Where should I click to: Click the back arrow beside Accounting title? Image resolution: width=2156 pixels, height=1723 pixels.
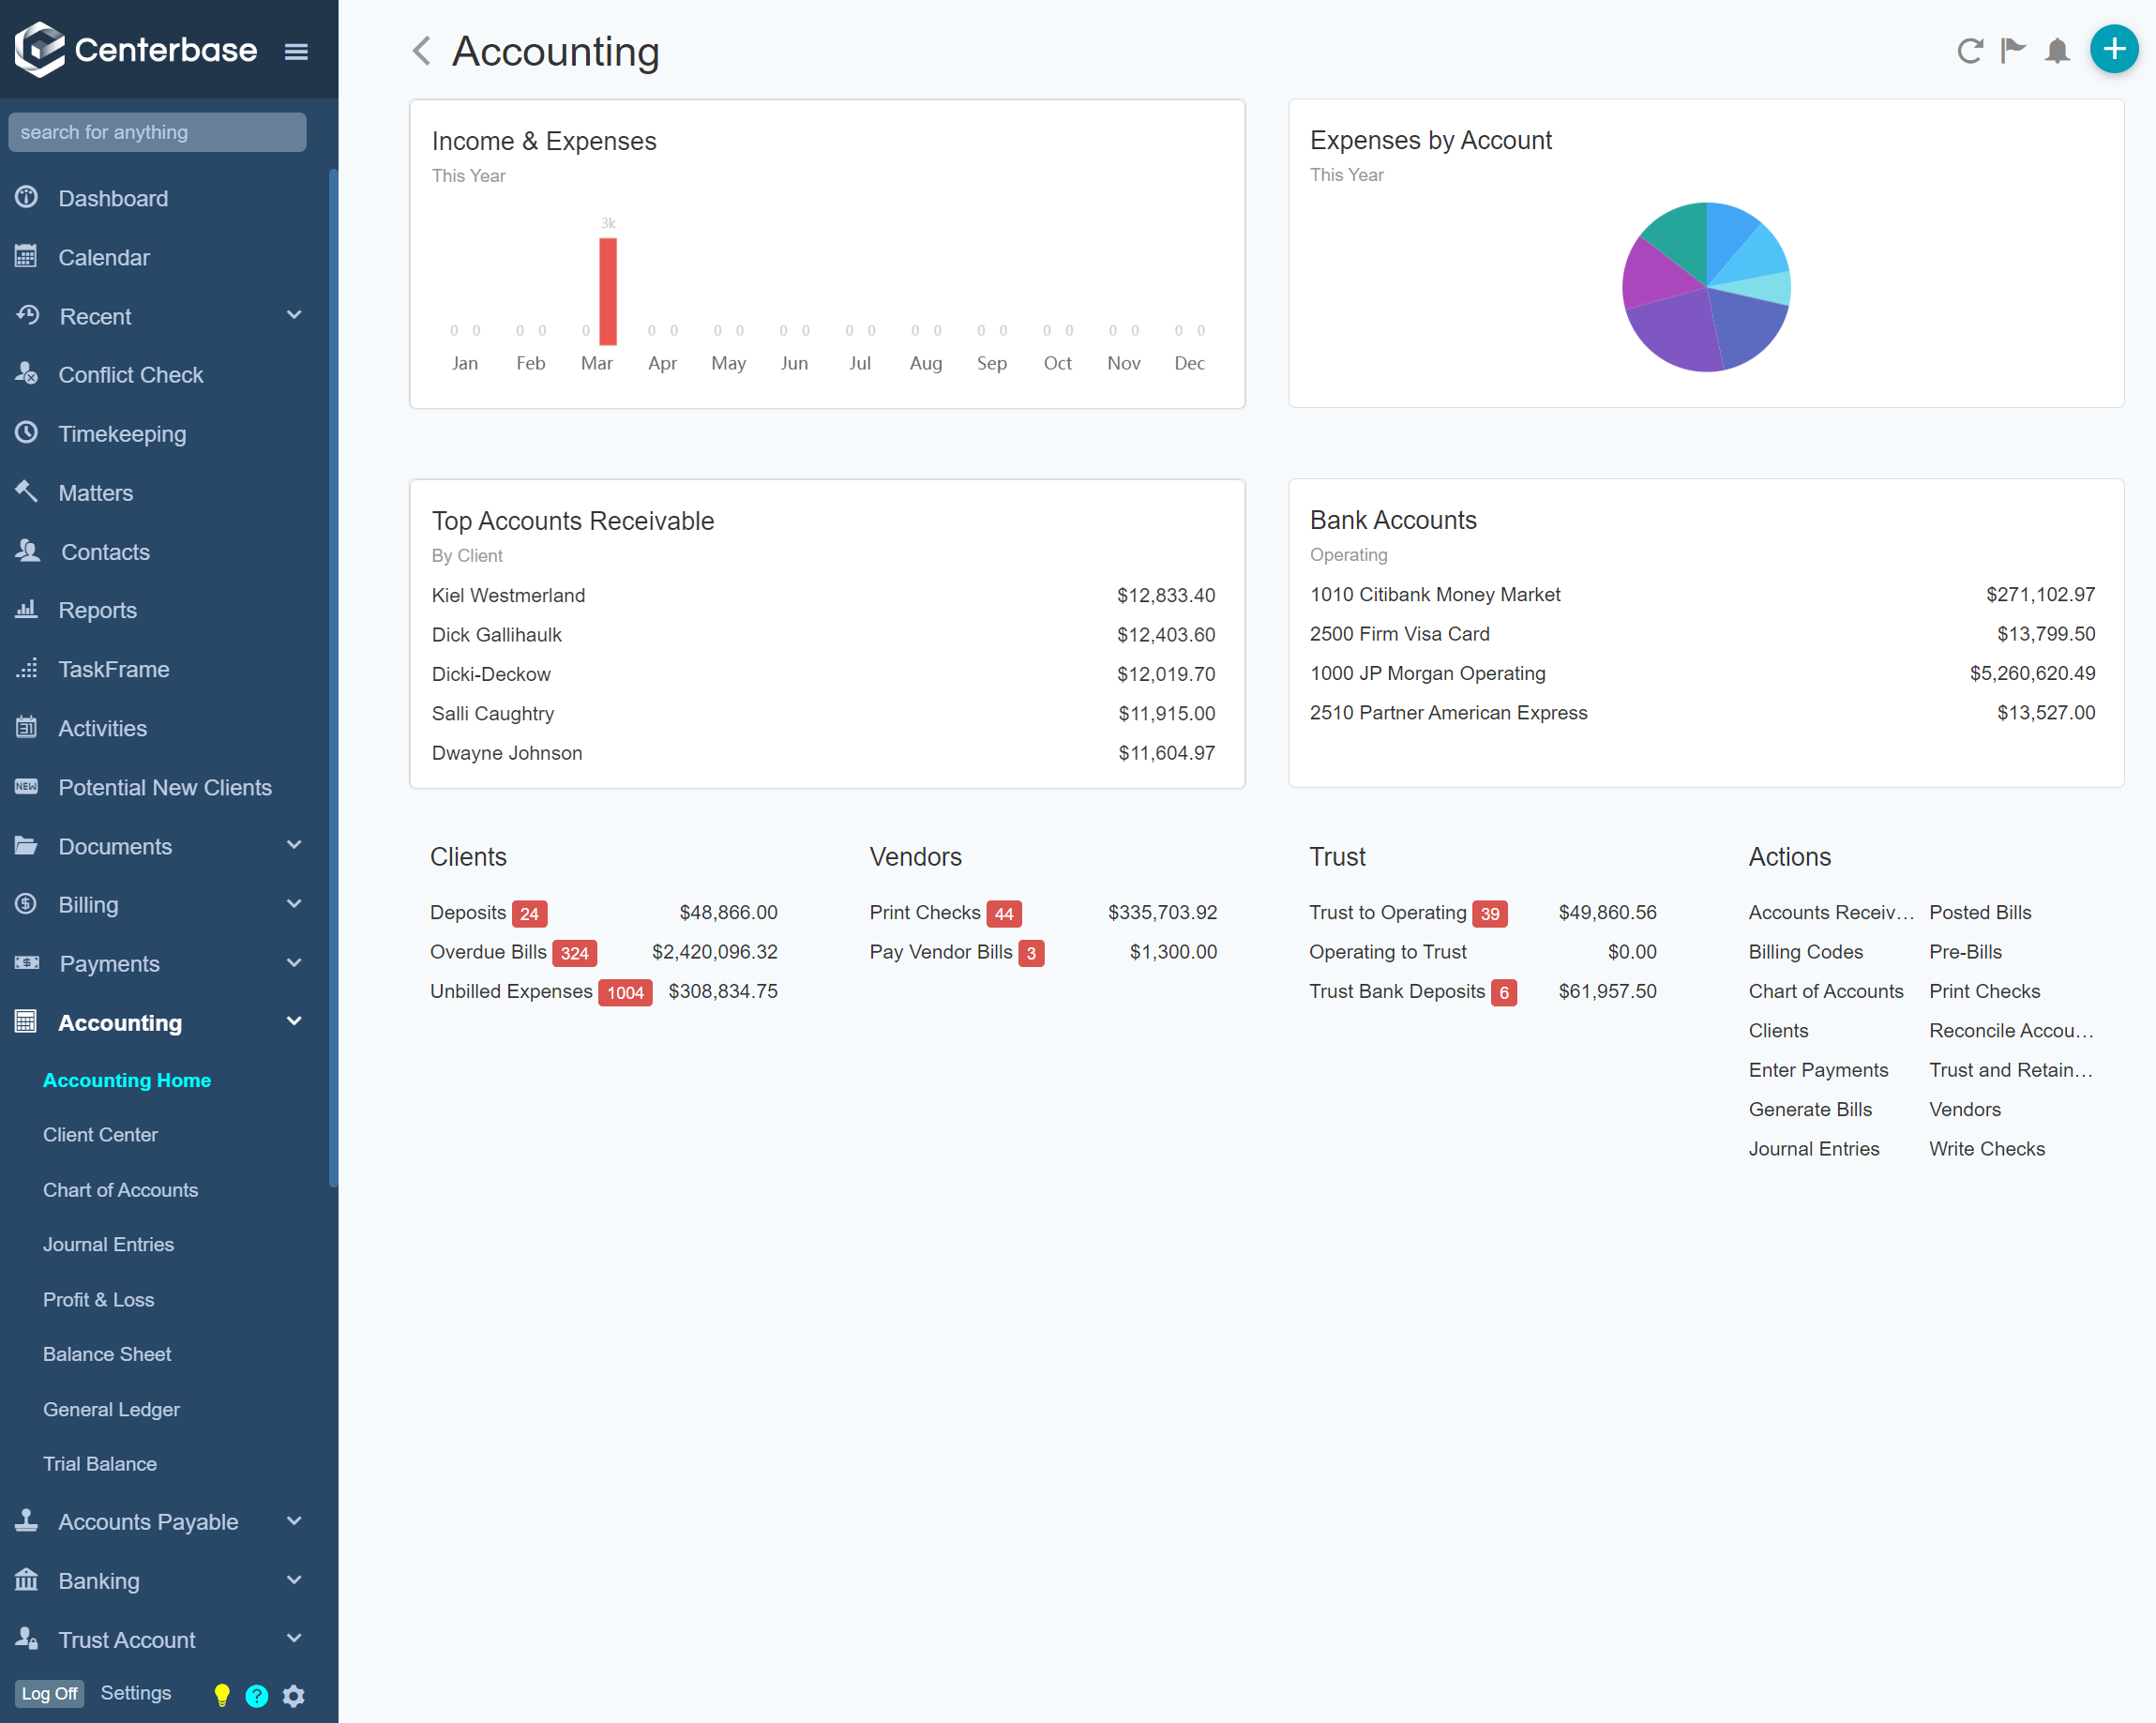point(420,51)
